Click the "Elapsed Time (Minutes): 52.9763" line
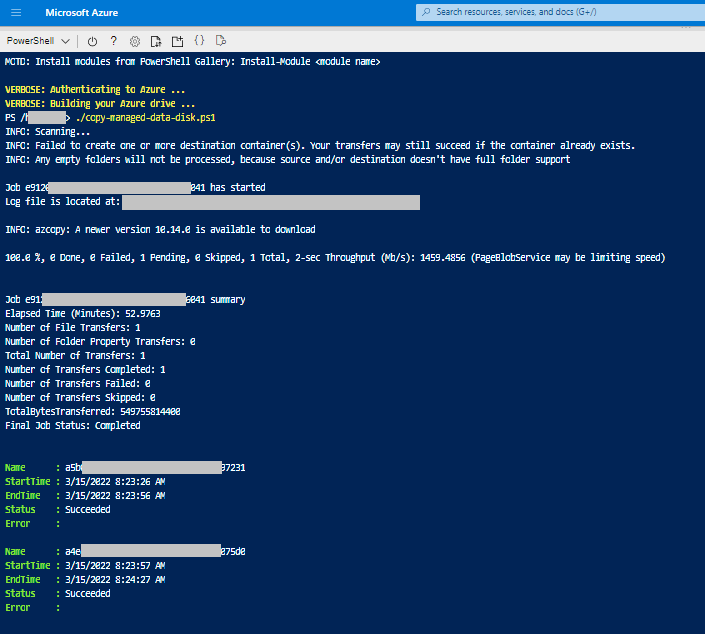 click(x=83, y=313)
